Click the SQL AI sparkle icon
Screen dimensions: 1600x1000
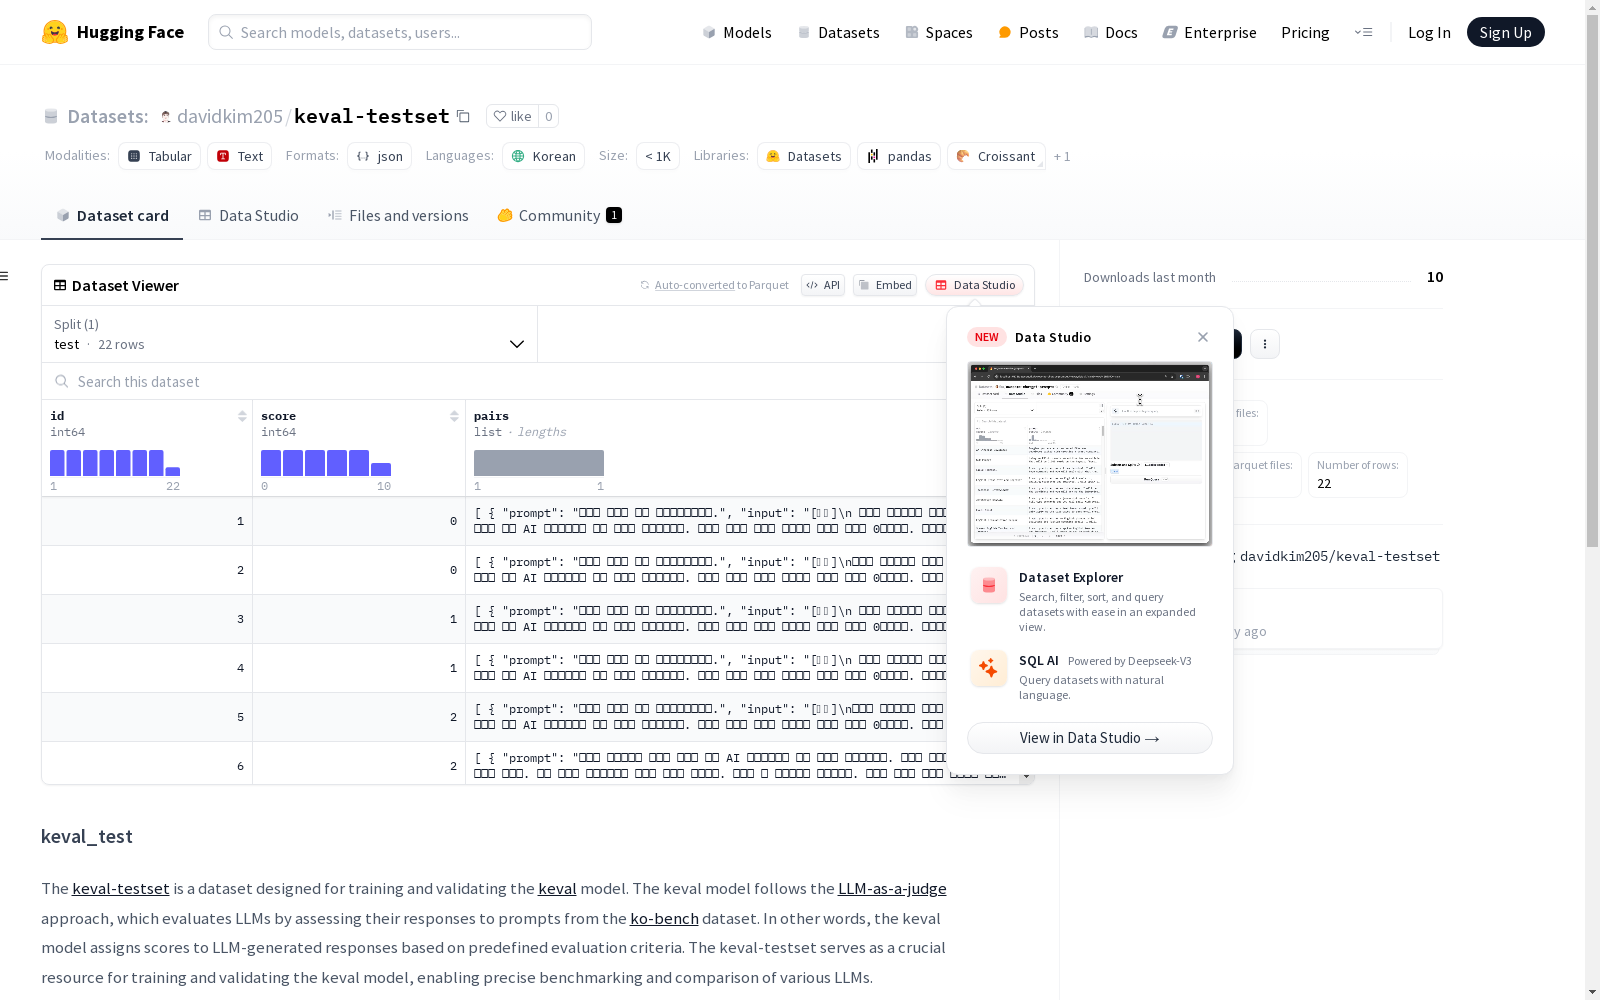988,668
